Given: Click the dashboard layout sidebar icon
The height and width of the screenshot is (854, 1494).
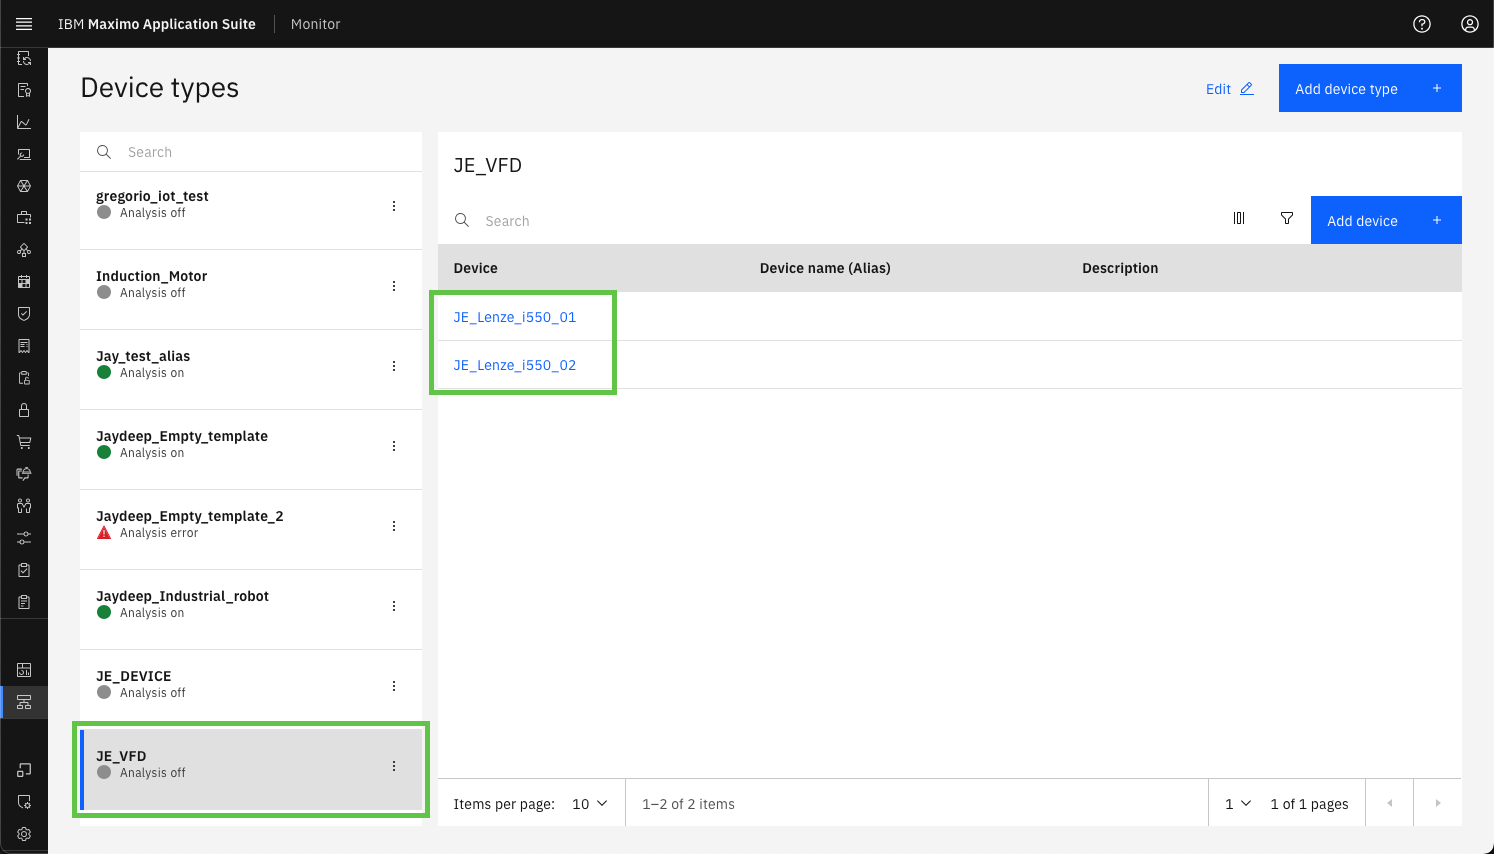Looking at the screenshot, I should tap(24, 670).
